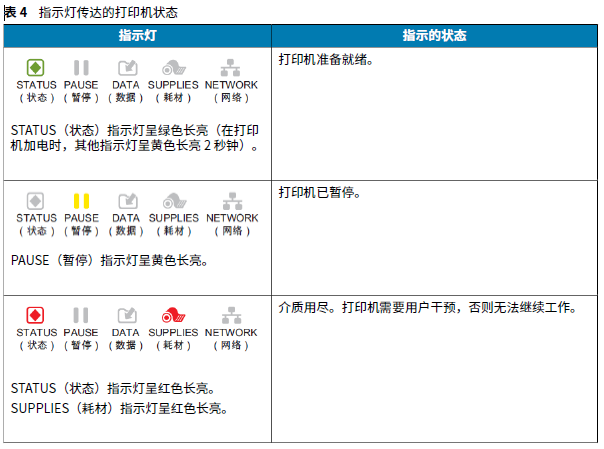Click the gray PAUSE icon in first row
Screen dimensions: 604x449
click(x=81, y=68)
